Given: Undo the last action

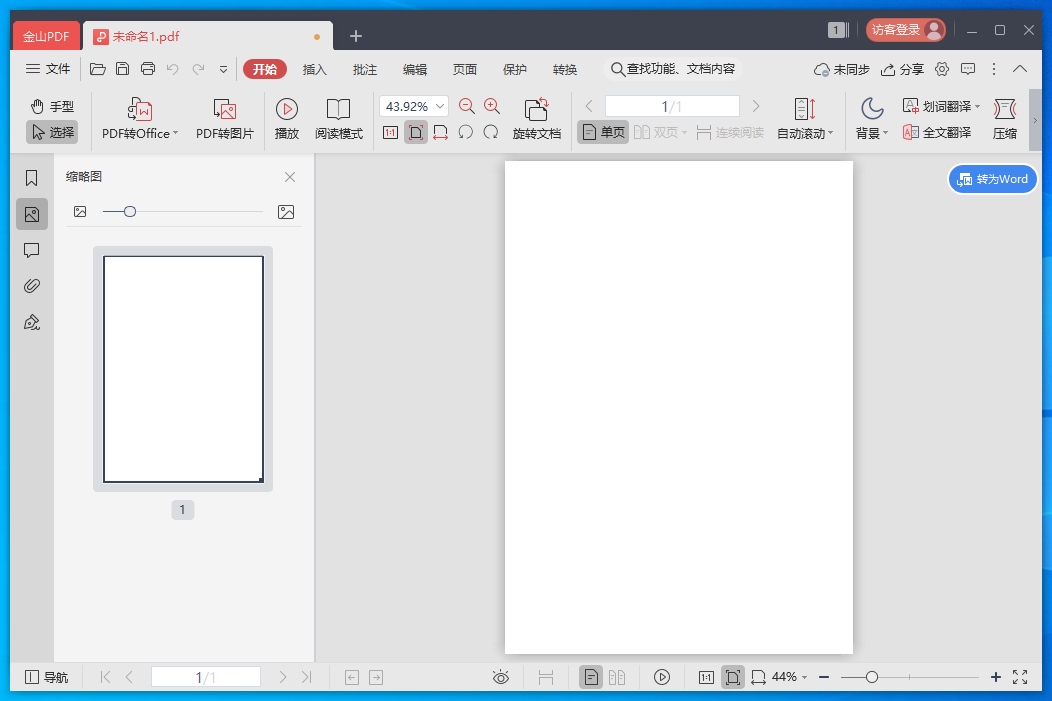Looking at the screenshot, I should pos(173,69).
